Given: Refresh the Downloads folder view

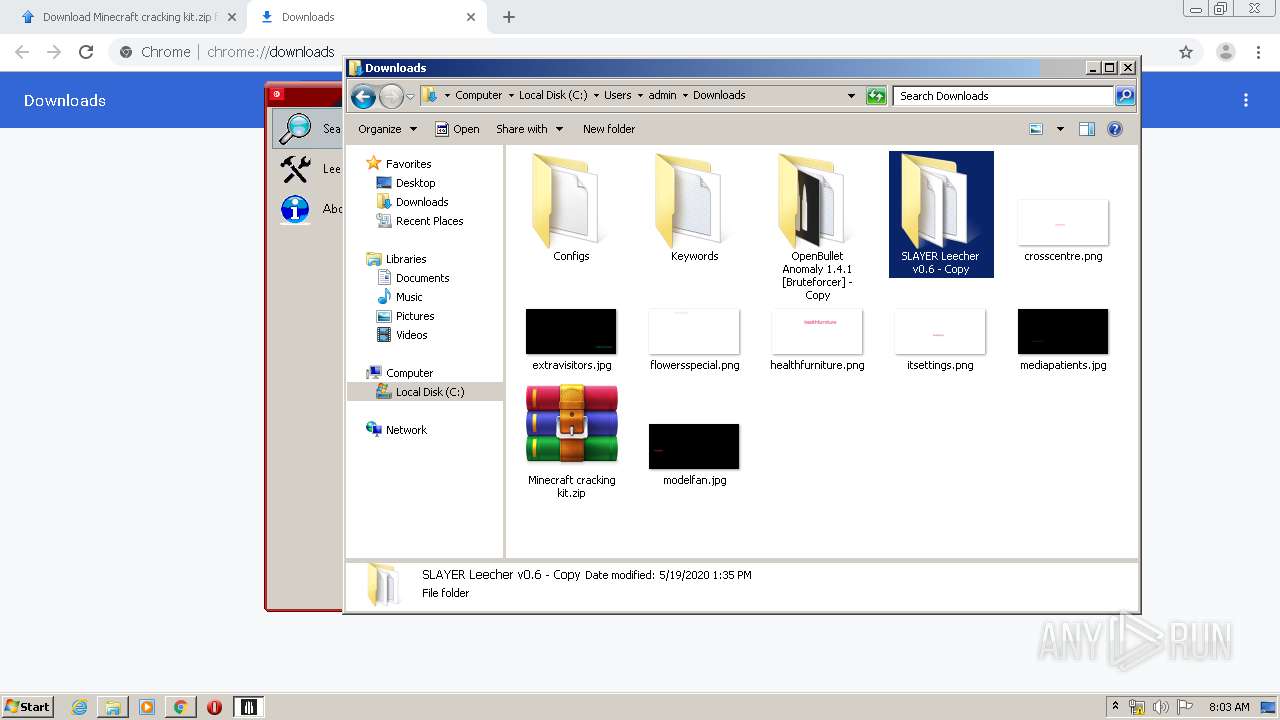Looking at the screenshot, I should coord(876,96).
